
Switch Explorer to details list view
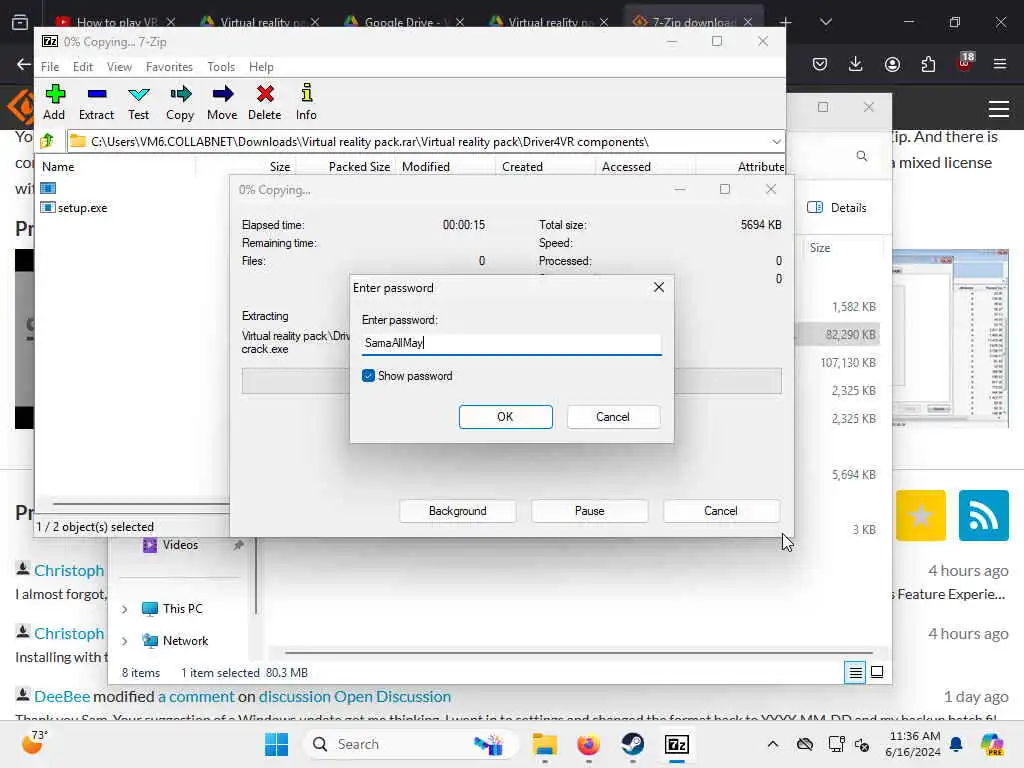[x=855, y=672]
